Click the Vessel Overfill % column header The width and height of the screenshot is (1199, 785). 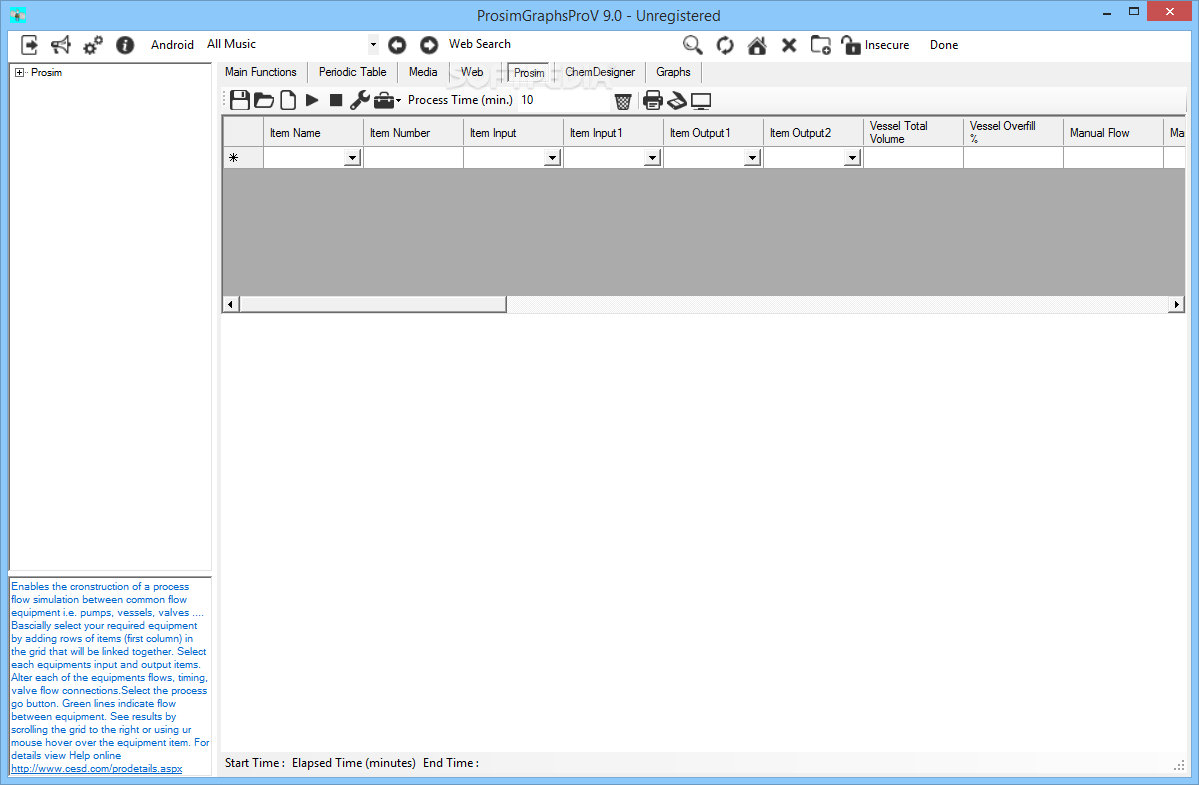(1013, 133)
